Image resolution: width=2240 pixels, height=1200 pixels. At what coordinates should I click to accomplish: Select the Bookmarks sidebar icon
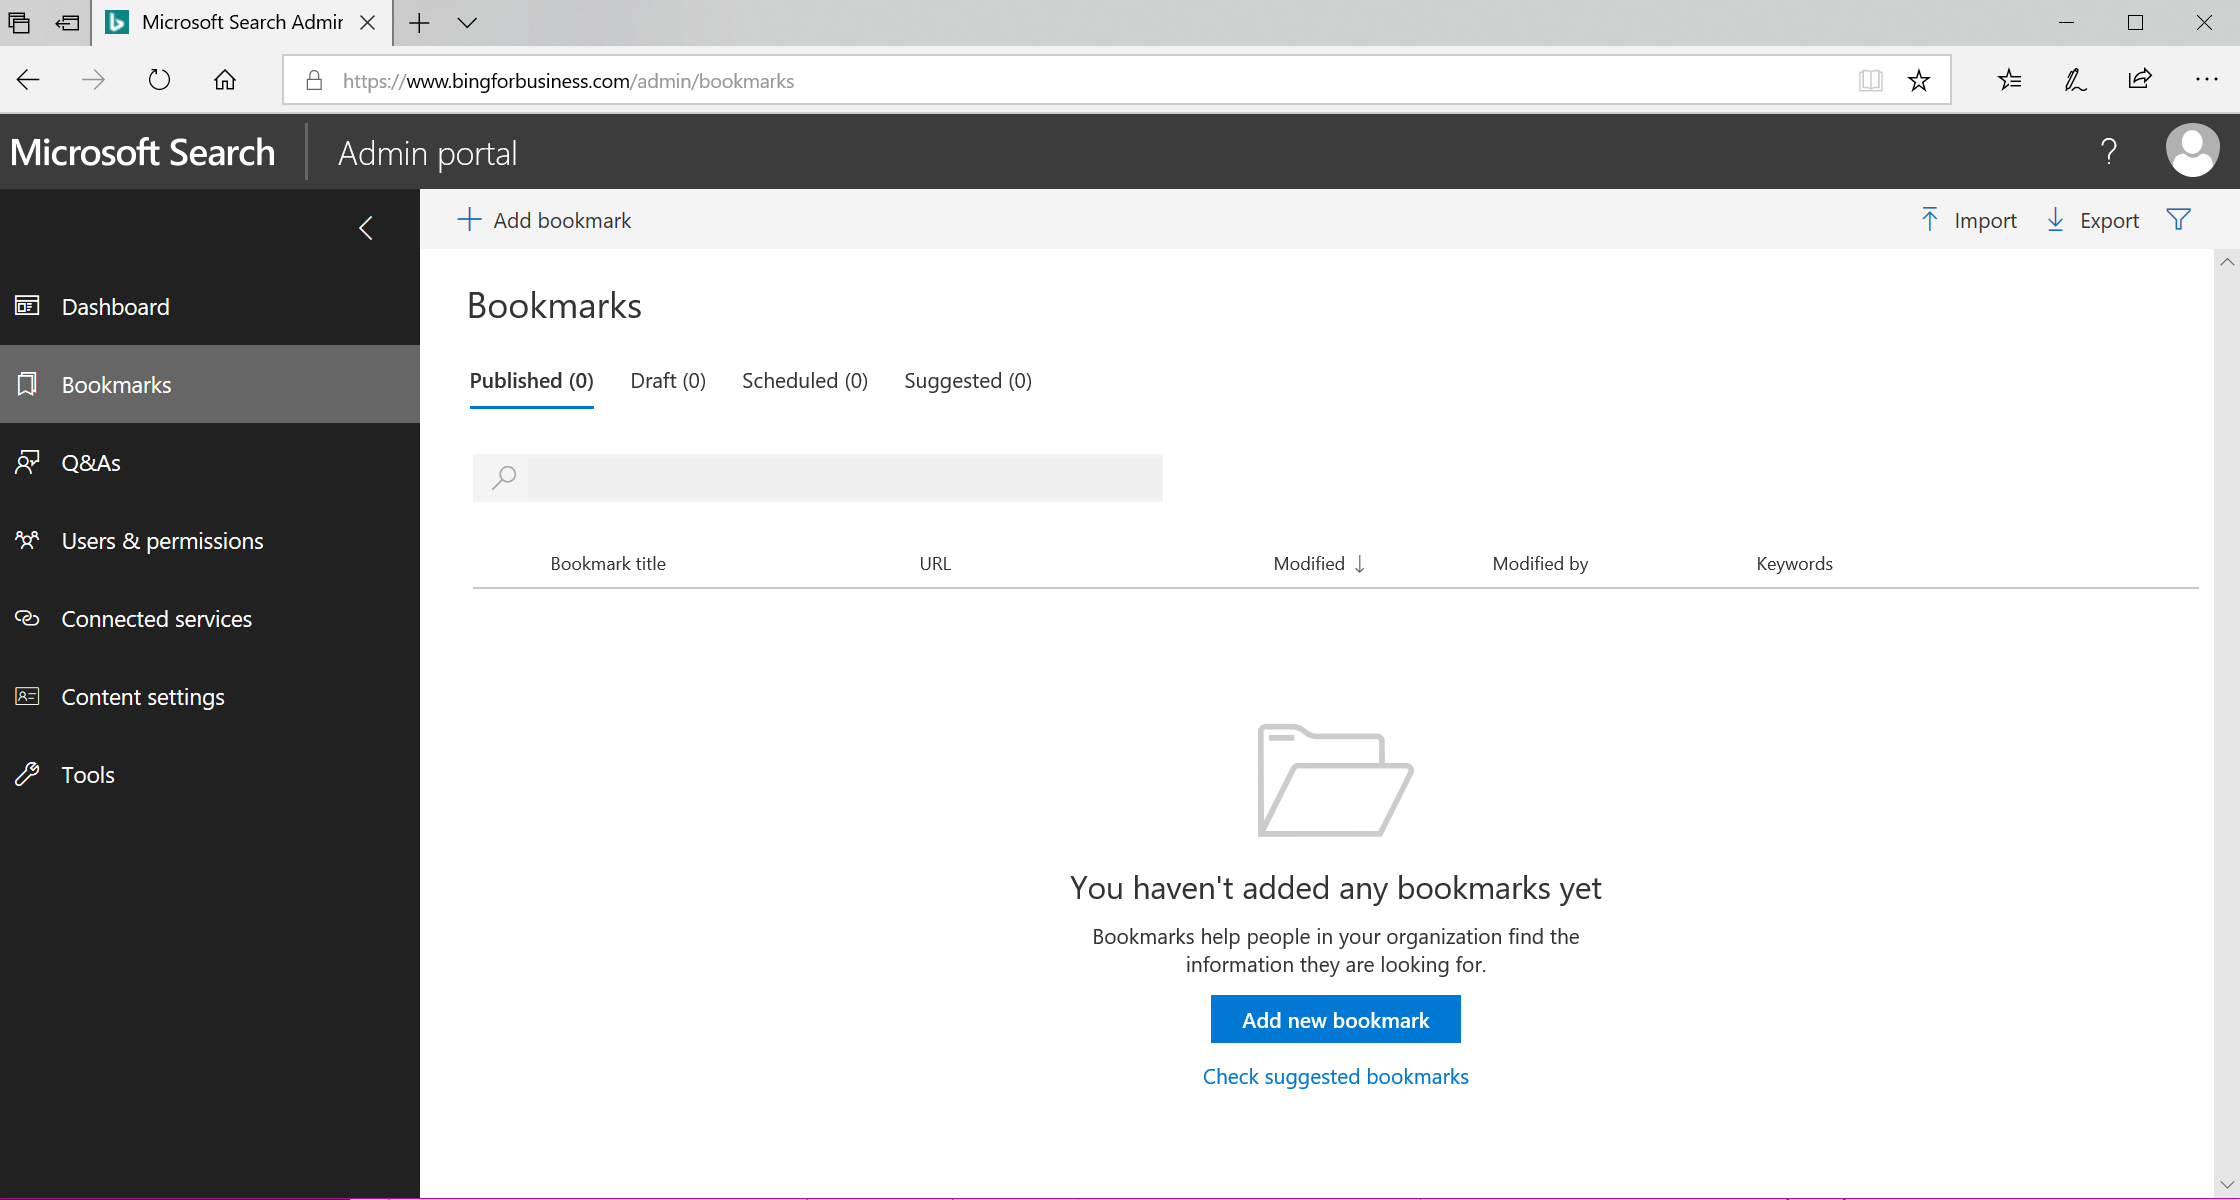[x=27, y=384]
